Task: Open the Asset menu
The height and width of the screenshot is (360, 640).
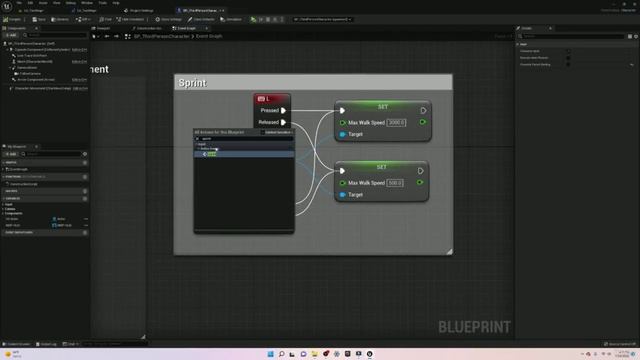Action: [x=43, y=3]
